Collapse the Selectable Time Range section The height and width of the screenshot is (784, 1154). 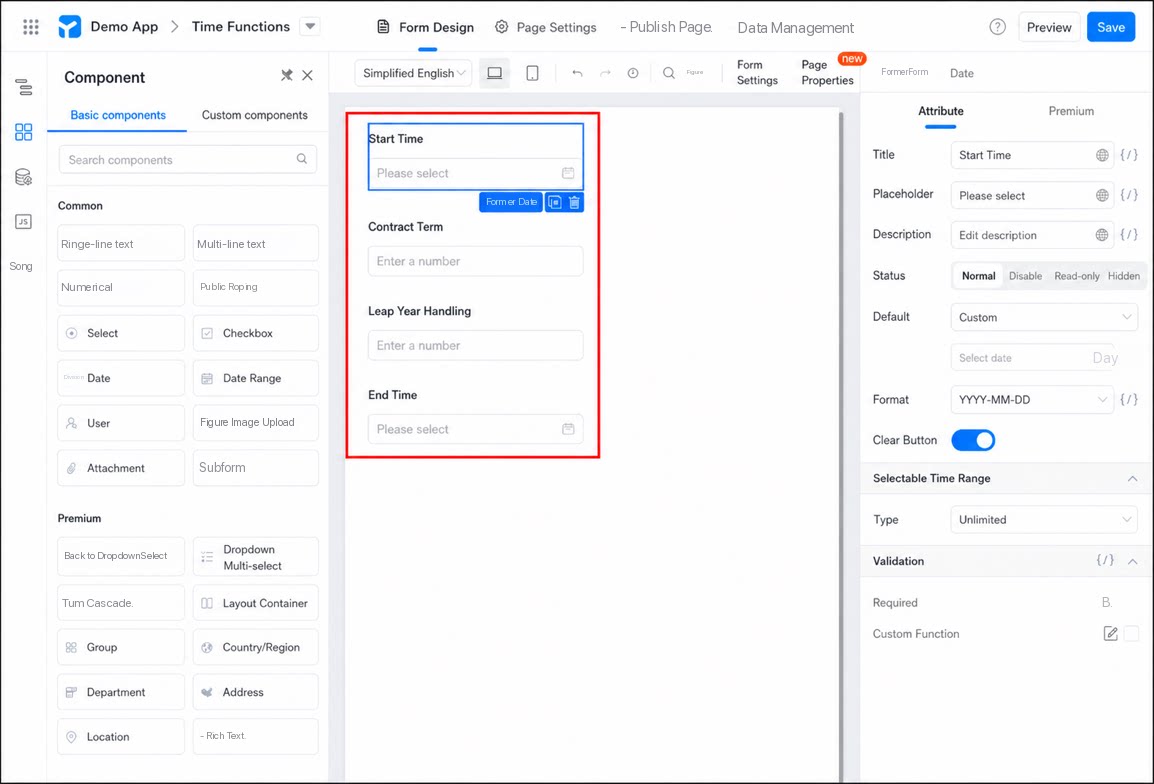pos(1132,478)
